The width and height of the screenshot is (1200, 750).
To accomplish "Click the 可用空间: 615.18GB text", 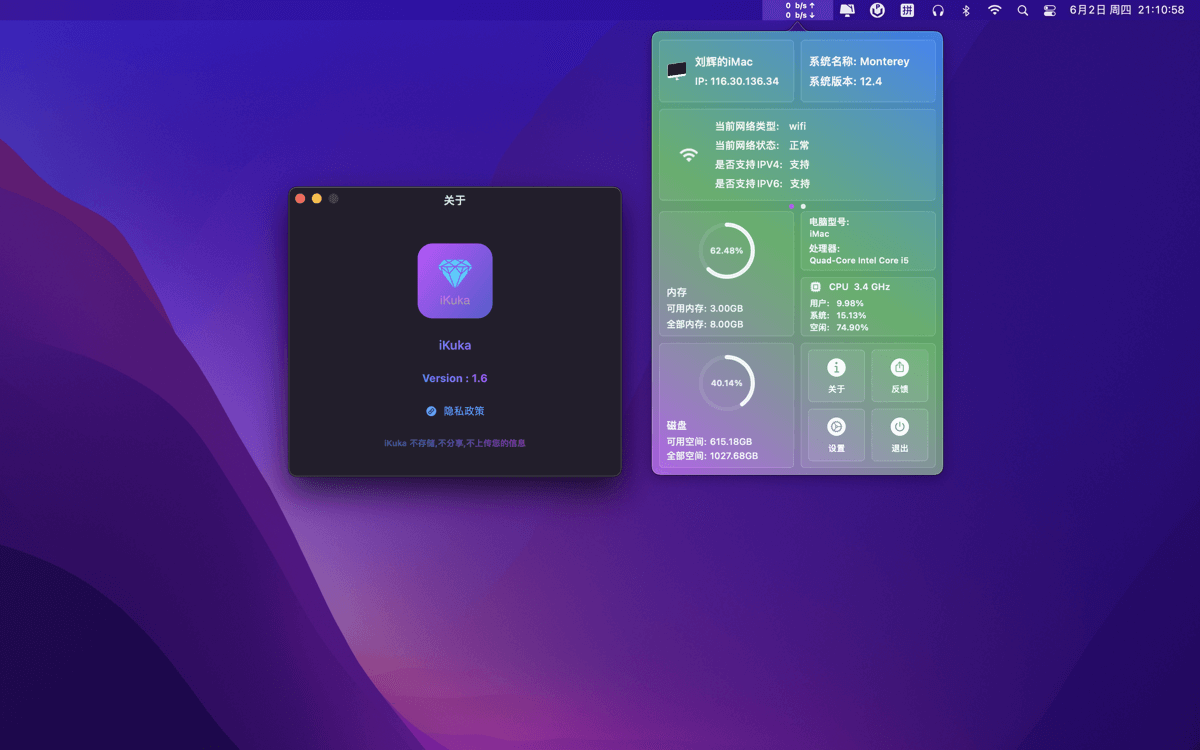I will (x=709, y=441).
